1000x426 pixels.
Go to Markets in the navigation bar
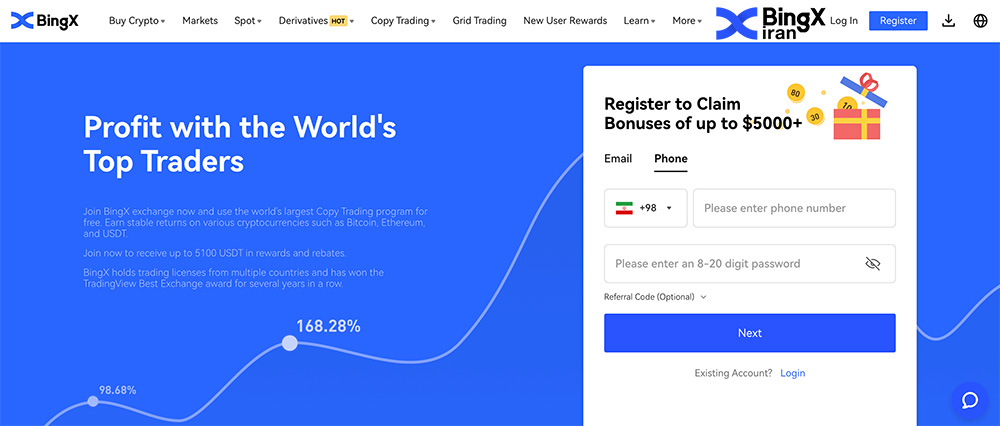200,20
